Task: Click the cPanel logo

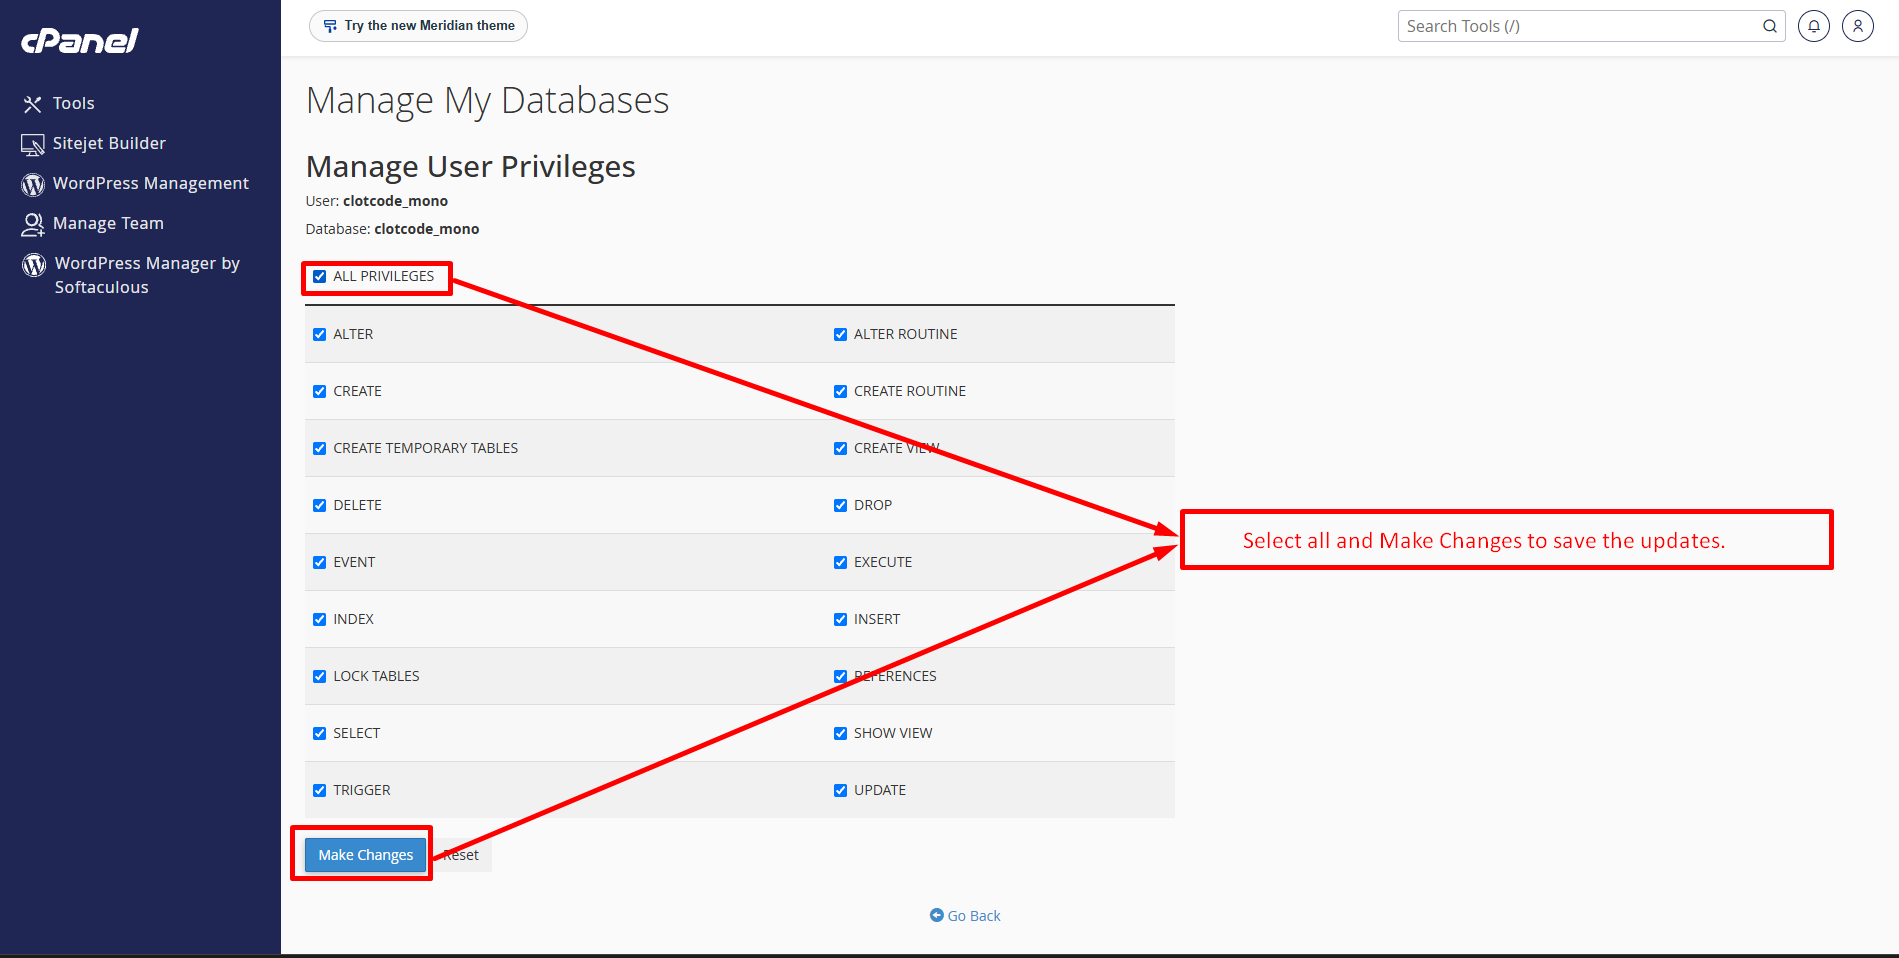Action: point(80,40)
